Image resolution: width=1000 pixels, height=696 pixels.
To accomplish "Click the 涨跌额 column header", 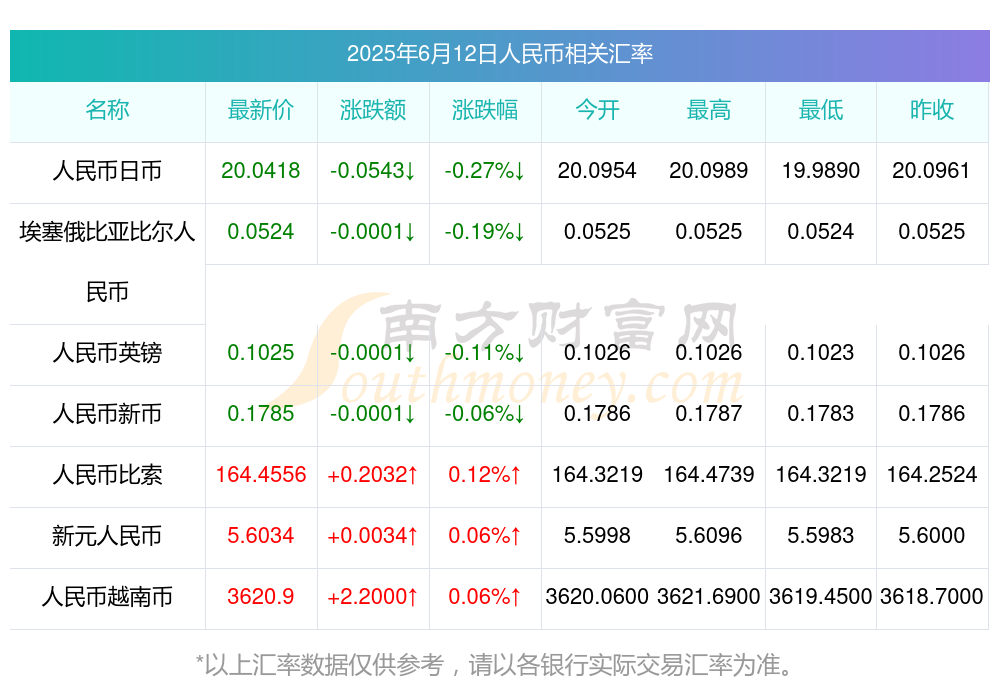I will pos(373,110).
